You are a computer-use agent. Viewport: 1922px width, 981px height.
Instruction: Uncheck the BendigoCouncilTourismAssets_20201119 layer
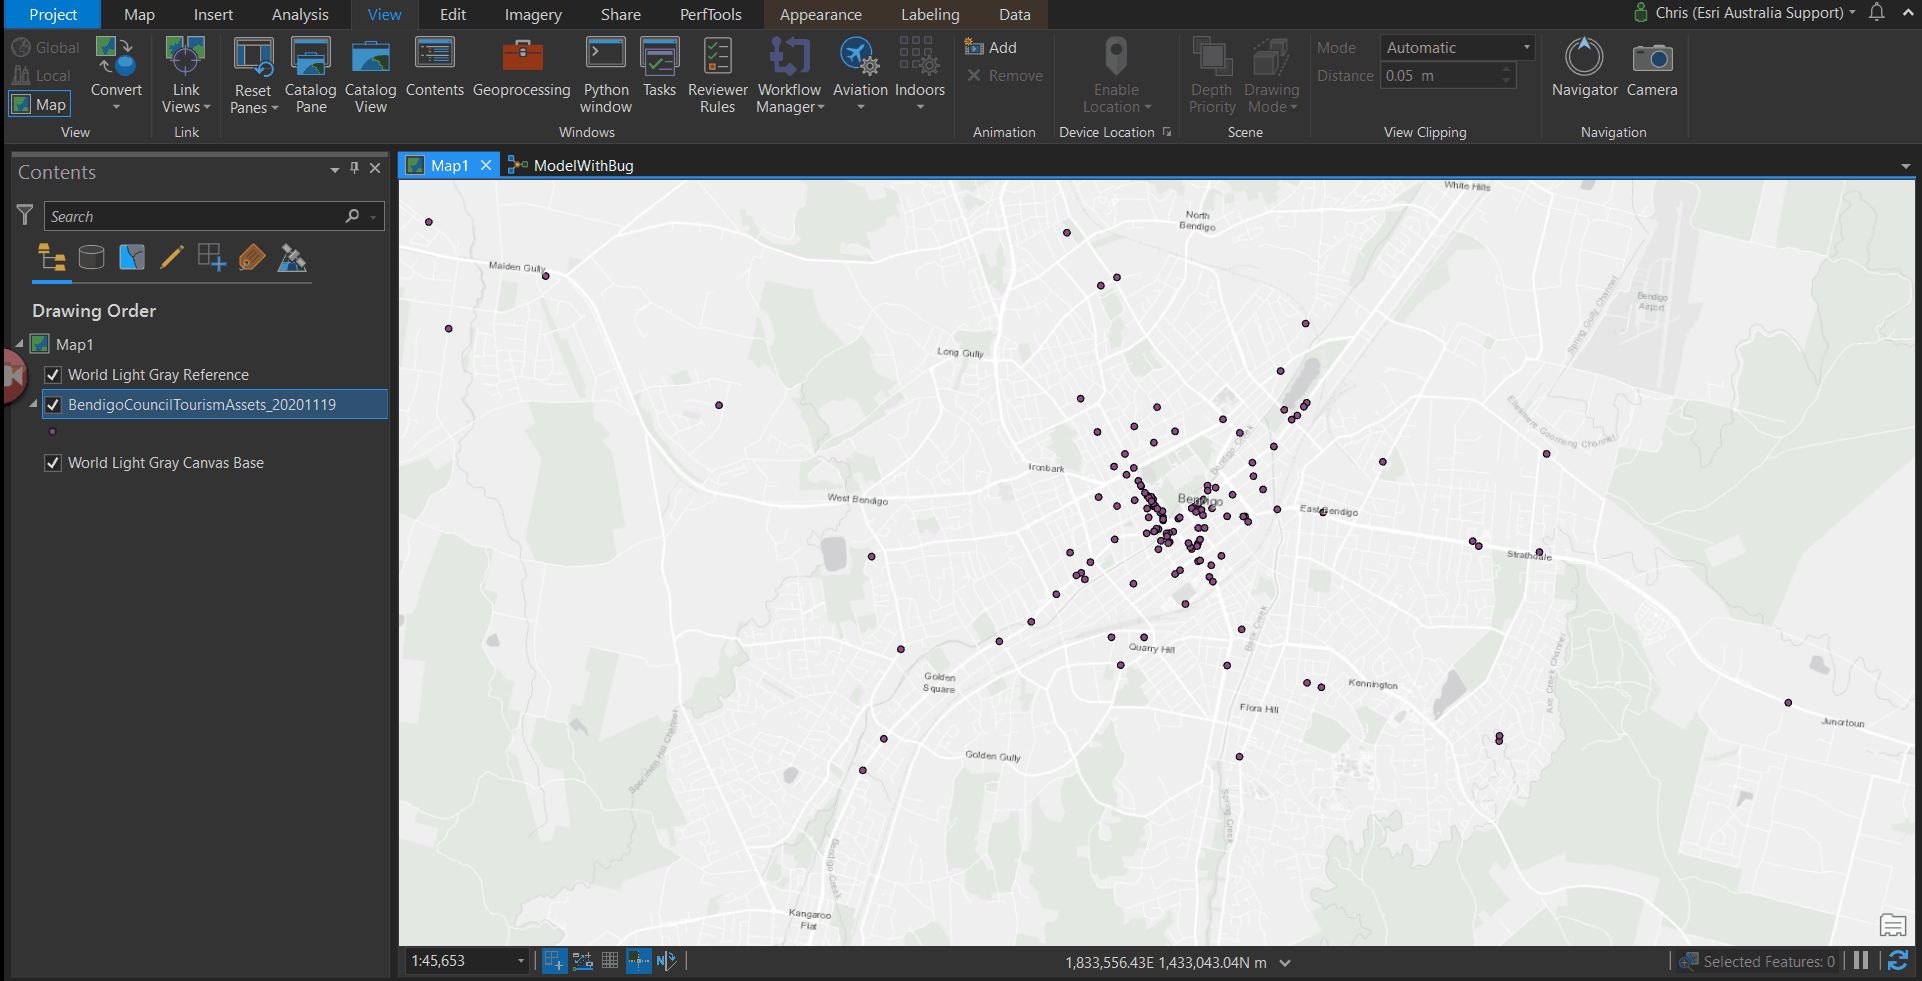point(52,404)
